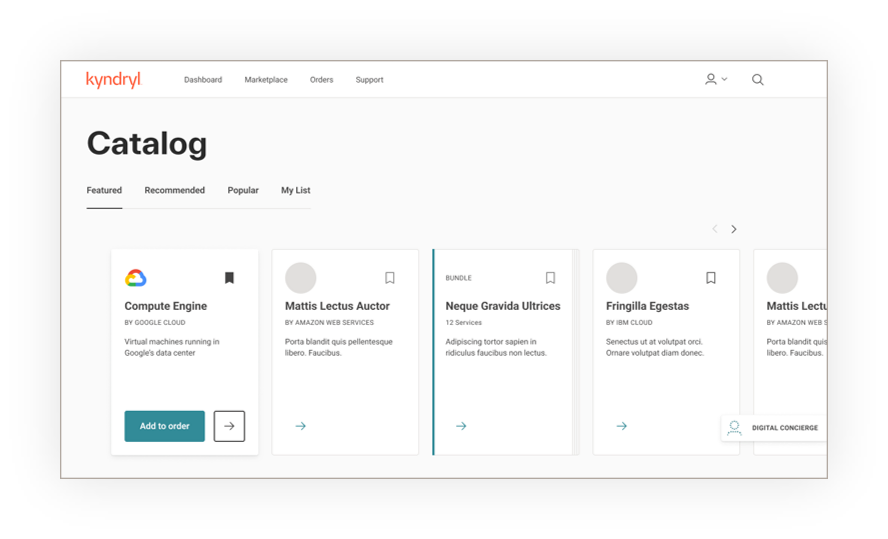The width and height of the screenshot is (888, 539).
Task: Click the Google Cloud logo icon
Action: [x=136, y=278]
